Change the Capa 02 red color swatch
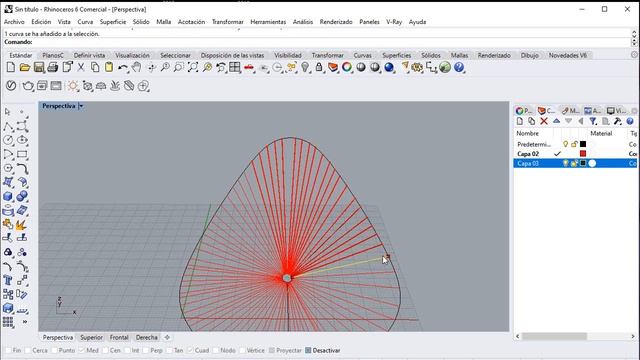Screen dimensions: 640x360 583,154
